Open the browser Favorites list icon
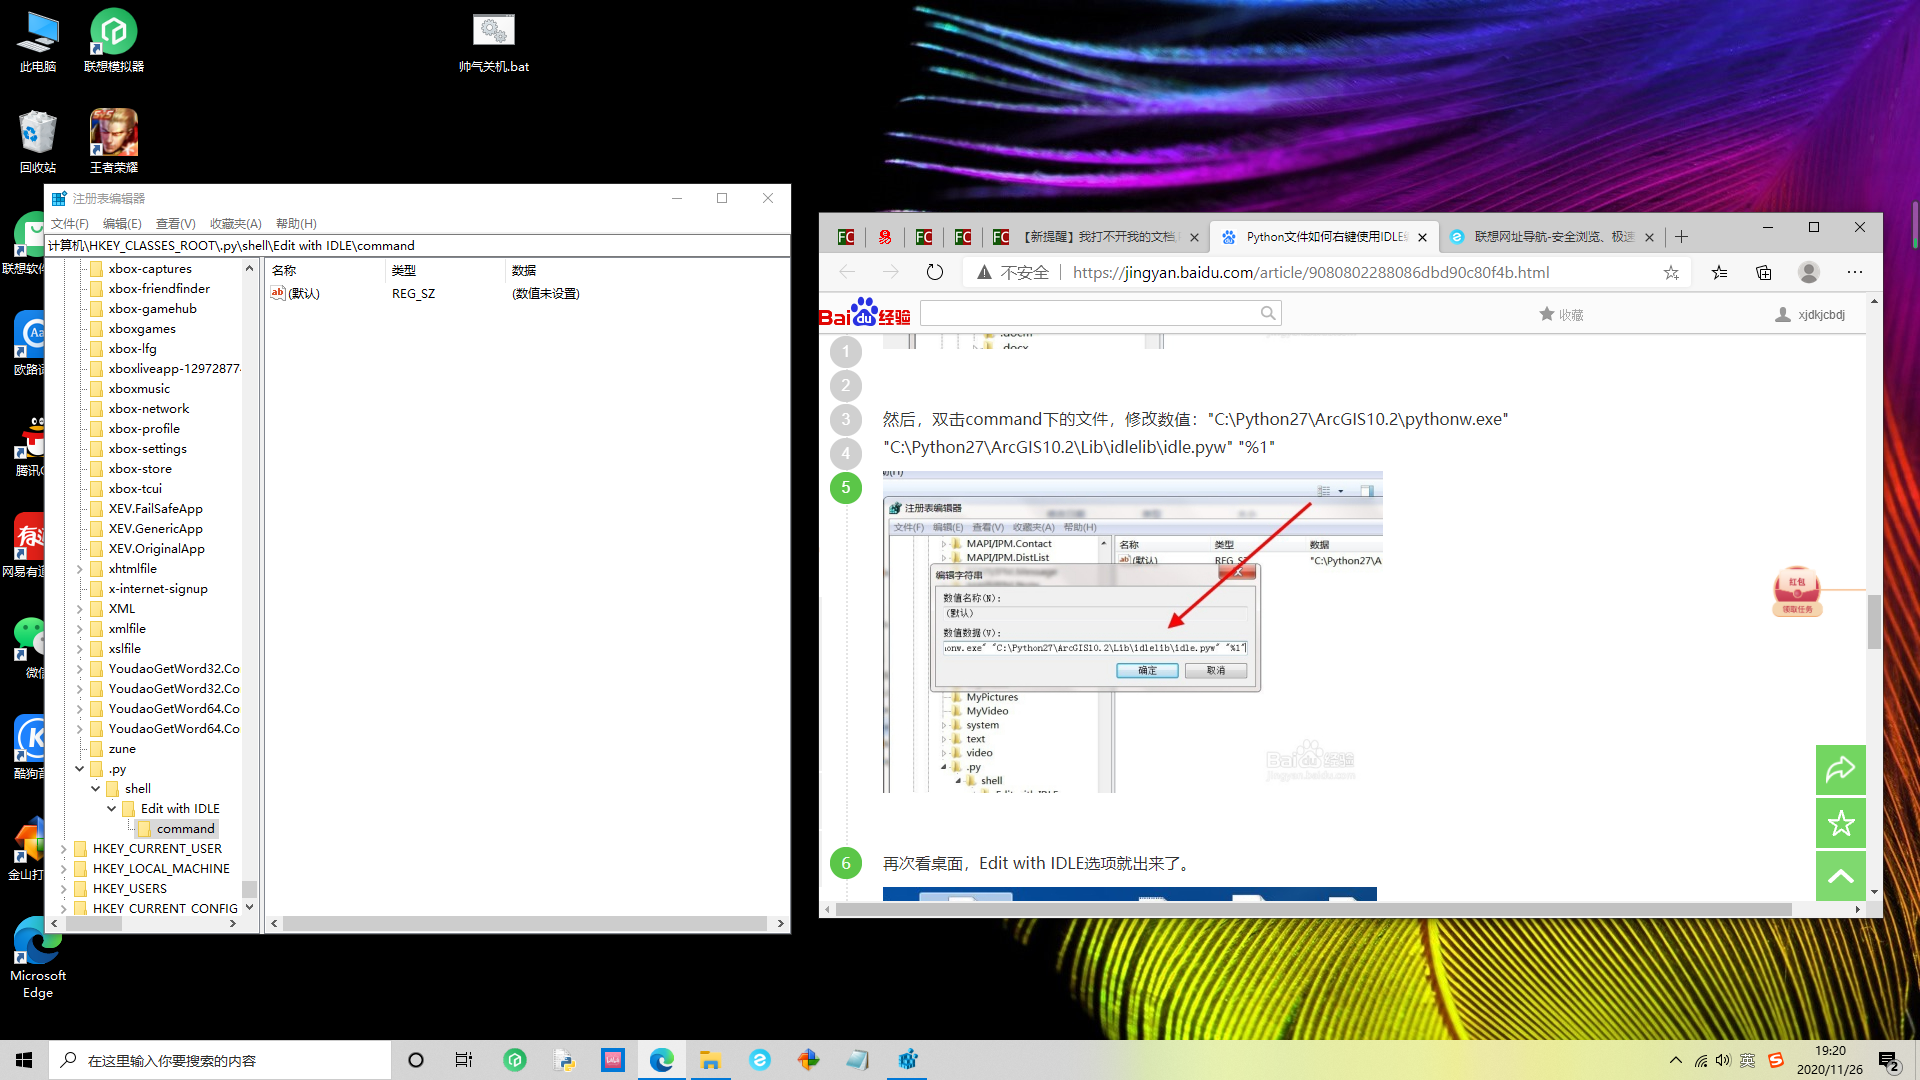Screen dimensions: 1920x1080 [1719, 272]
